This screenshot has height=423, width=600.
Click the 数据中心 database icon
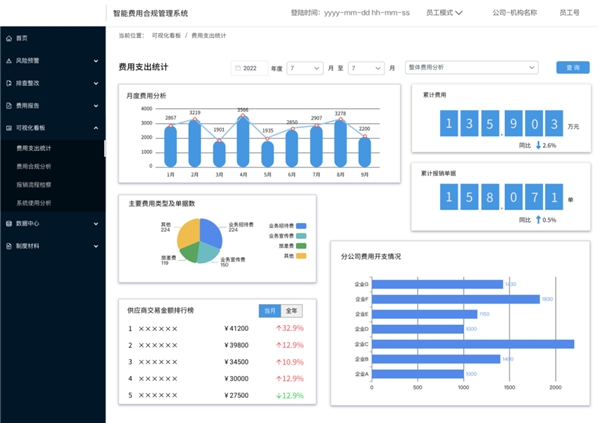(9, 223)
